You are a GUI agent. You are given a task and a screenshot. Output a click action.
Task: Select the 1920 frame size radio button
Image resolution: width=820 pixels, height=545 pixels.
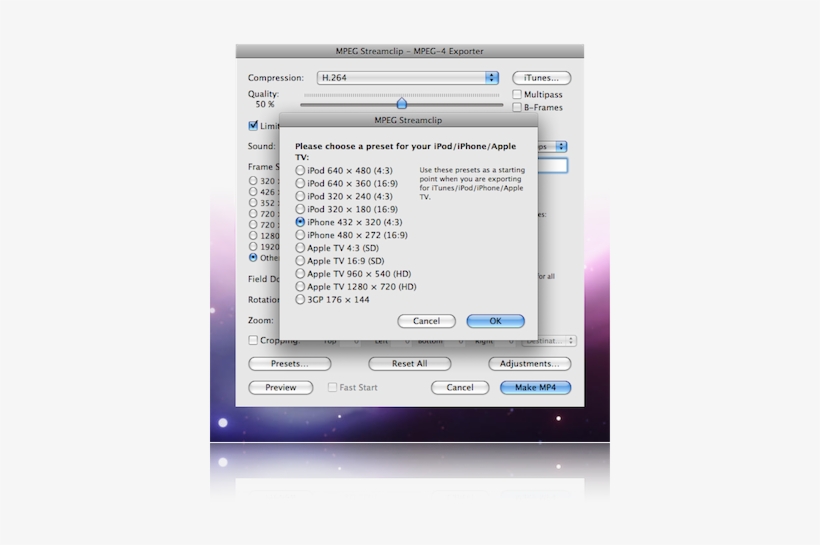tap(253, 246)
